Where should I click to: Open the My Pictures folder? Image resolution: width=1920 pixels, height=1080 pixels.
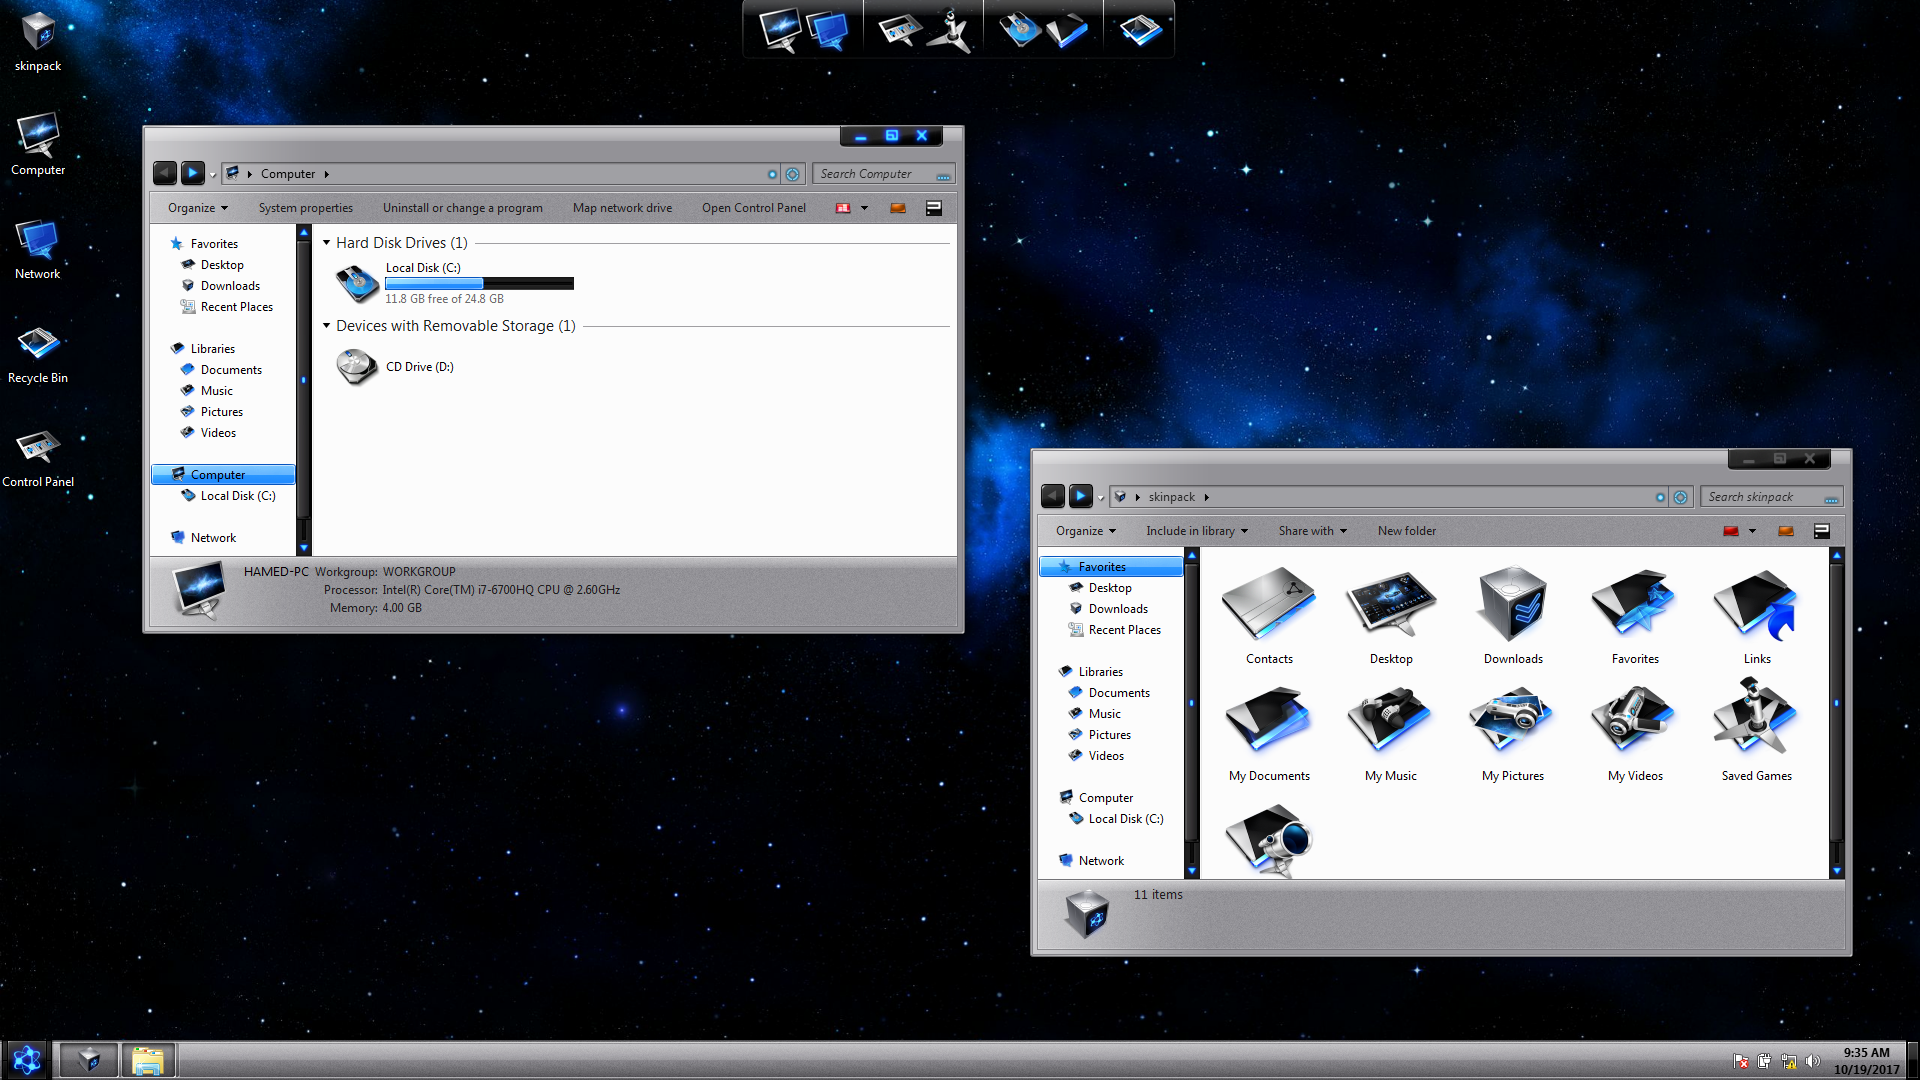pyautogui.click(x=1512, y=720)
